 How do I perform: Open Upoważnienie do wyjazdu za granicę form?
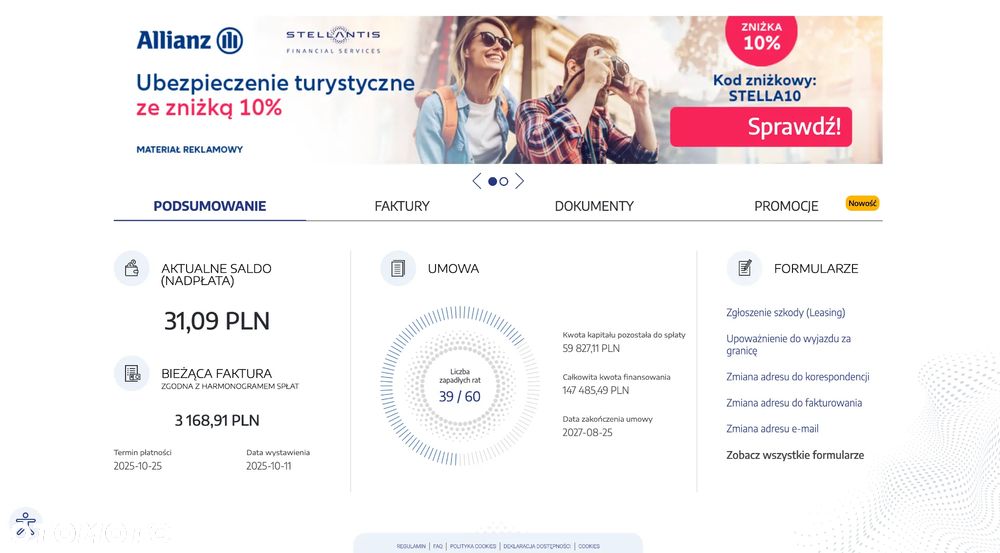(x=788, y=344)
